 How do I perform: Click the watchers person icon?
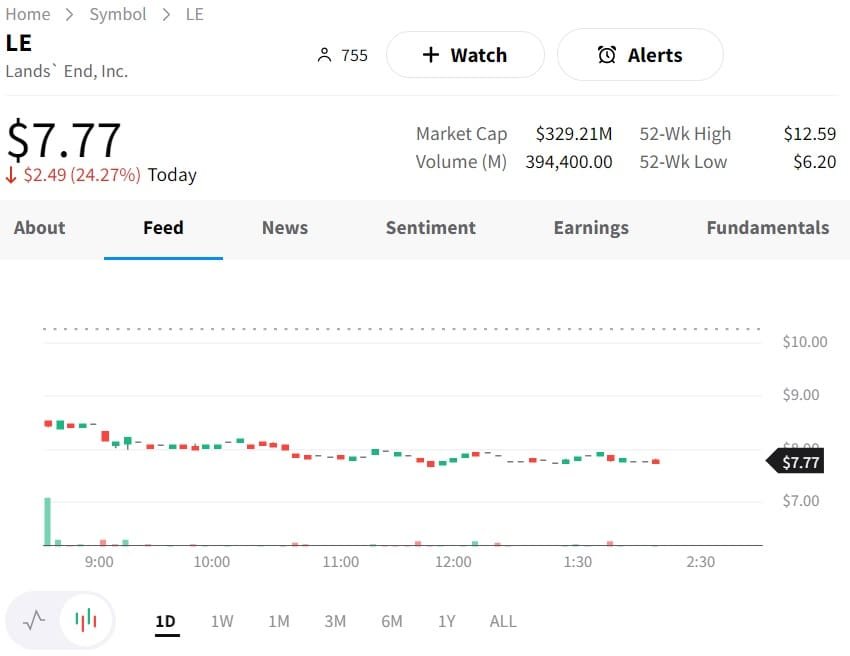pyautogui.click(x=324, y=55)
